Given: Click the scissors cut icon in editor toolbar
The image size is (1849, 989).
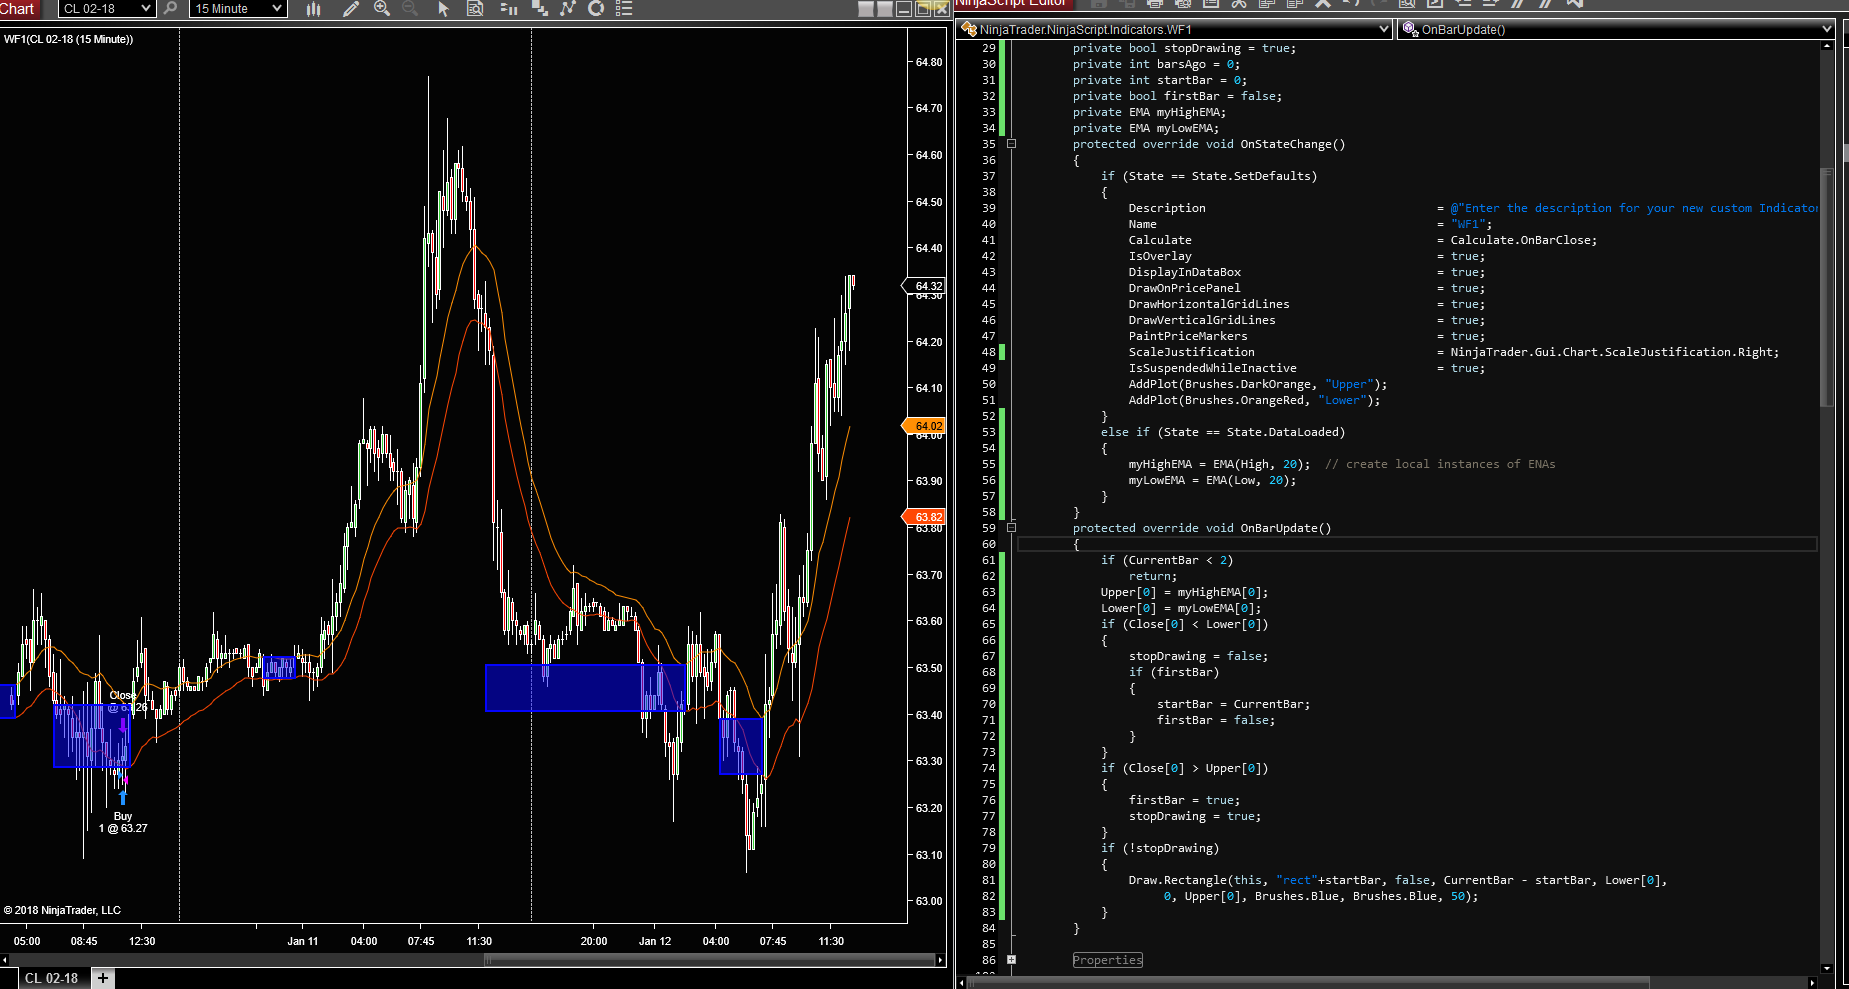Looking at the screenshot, I should pos(1239,3).
